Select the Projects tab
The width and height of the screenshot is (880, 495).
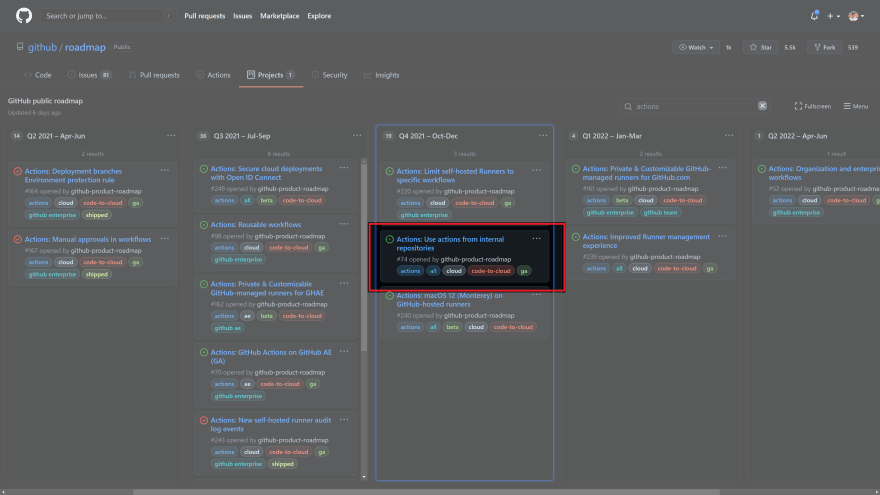tap(271, 75)
